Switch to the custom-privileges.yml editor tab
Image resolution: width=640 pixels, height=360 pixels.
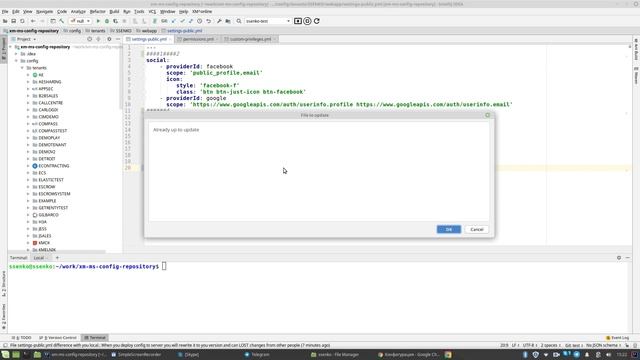[250, 39]
